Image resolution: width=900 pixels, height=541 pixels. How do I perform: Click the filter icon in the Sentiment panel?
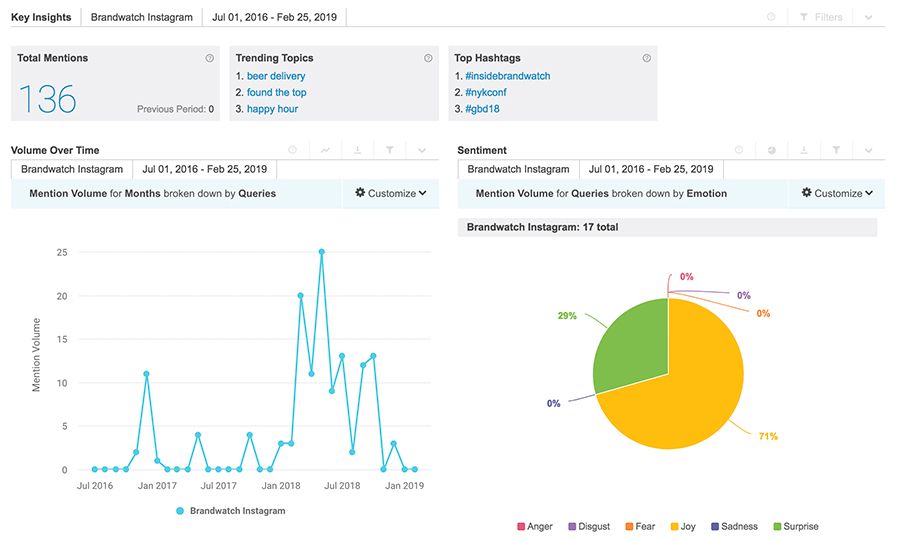836,150
